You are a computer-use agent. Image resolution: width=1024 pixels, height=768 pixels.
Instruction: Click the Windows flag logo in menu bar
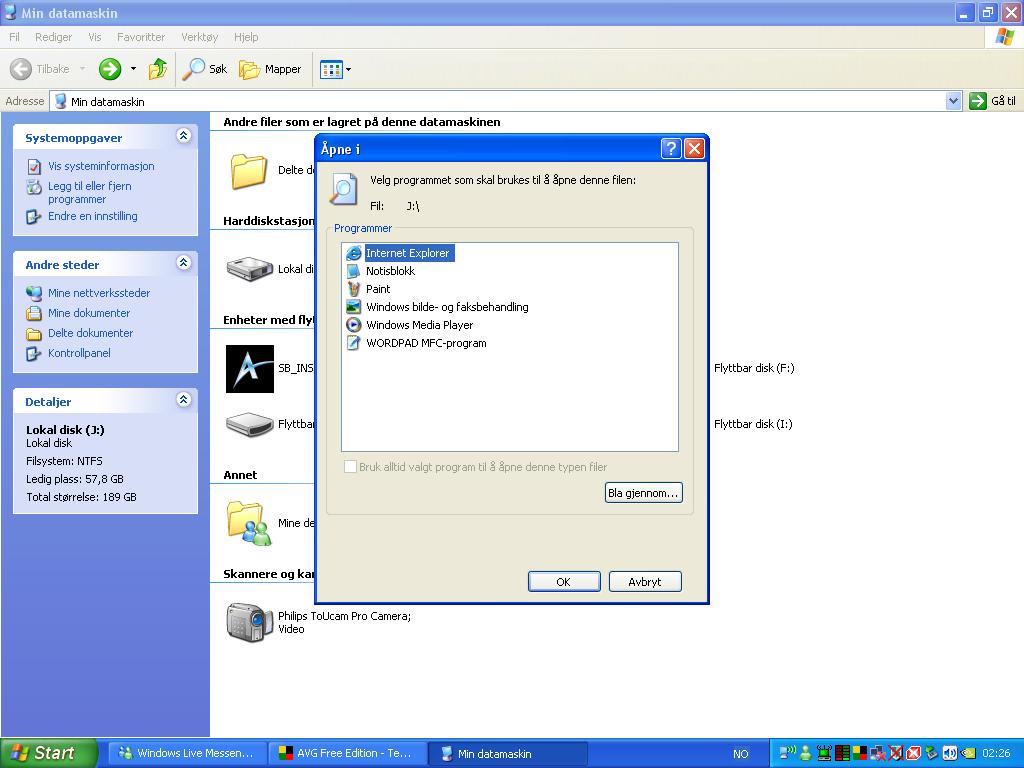coord(1004,37)
